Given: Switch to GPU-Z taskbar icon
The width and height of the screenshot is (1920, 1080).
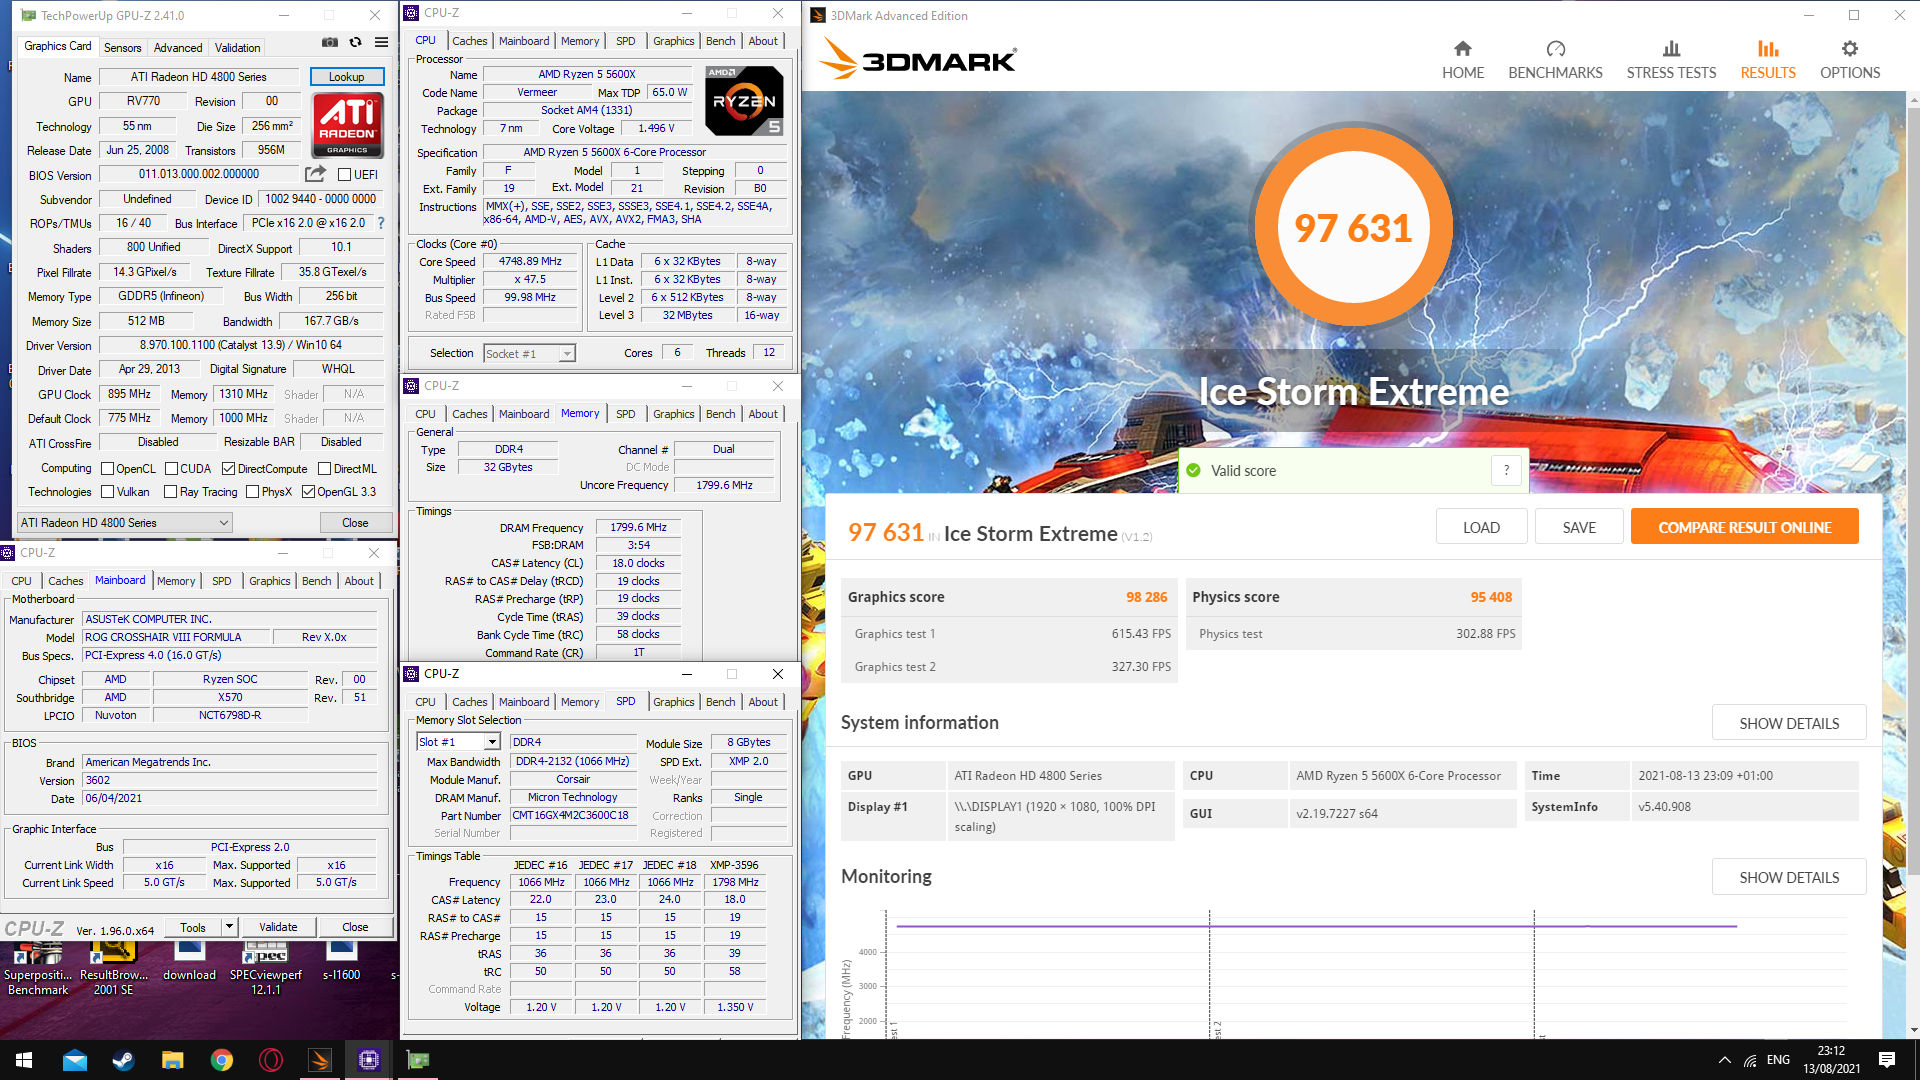Looking at the screenshot, I should (418, 1060).
